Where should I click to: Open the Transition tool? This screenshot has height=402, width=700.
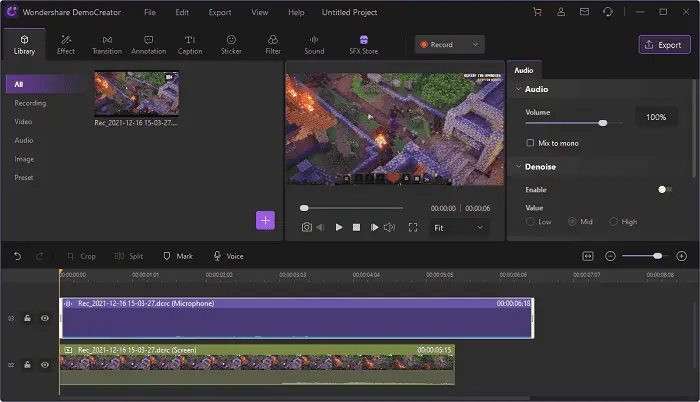pyautogui.click(x=107, y=45)
